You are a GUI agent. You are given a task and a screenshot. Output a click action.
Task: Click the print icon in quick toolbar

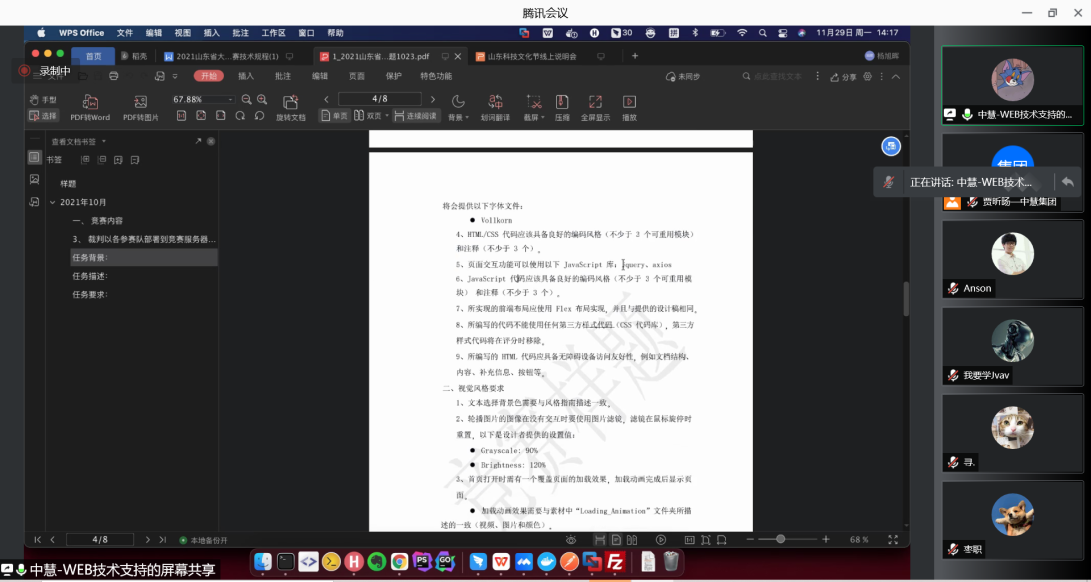113,76
